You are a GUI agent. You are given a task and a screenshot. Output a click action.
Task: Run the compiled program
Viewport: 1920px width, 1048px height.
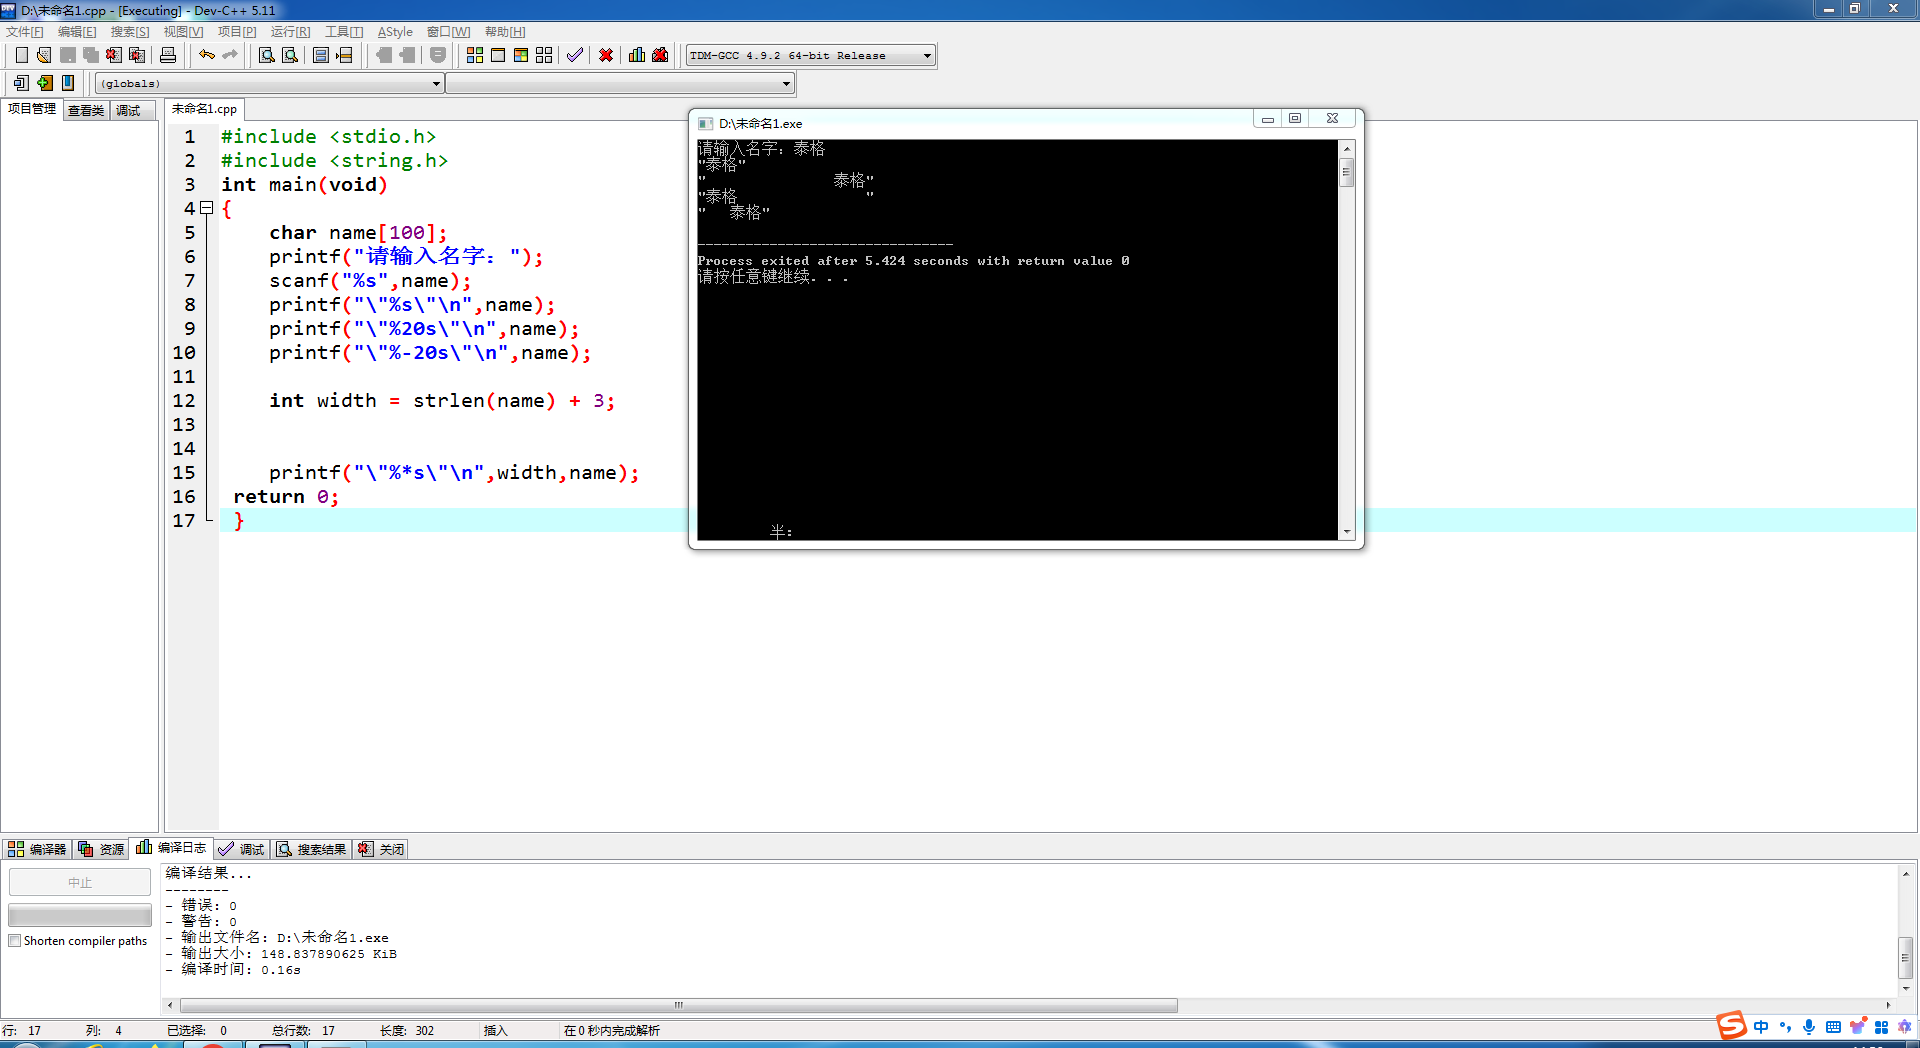click(x=498, y=55)
